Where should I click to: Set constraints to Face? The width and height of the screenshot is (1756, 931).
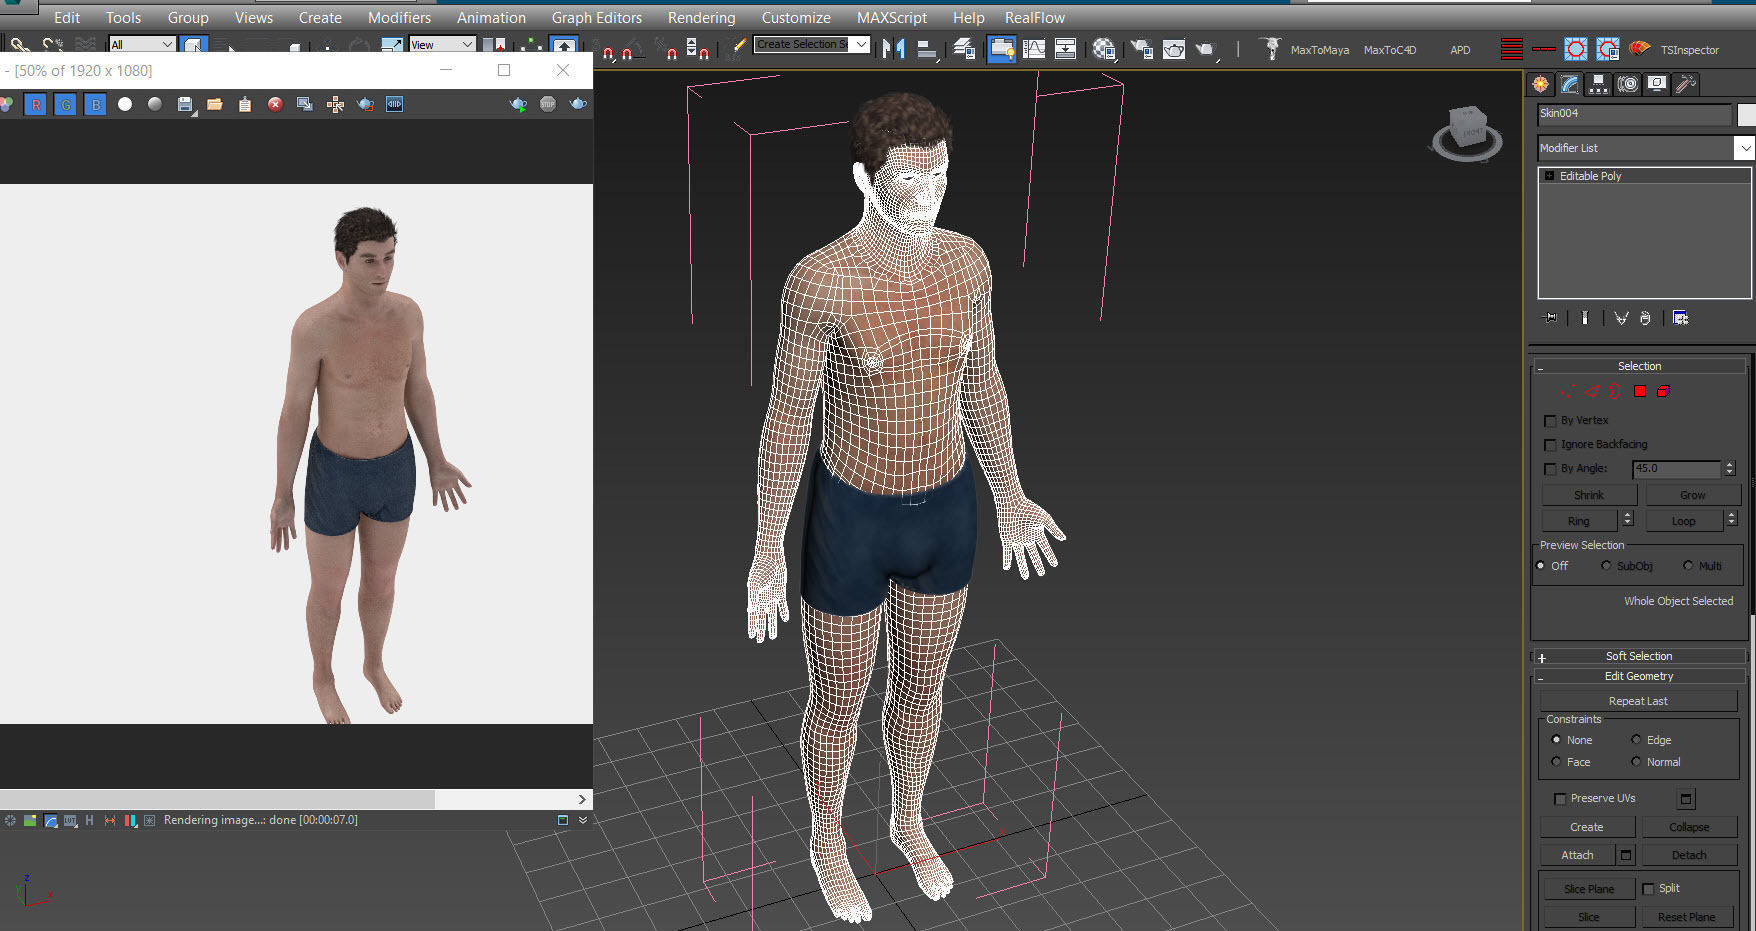pyautogui.click(x=1556, y=762)
